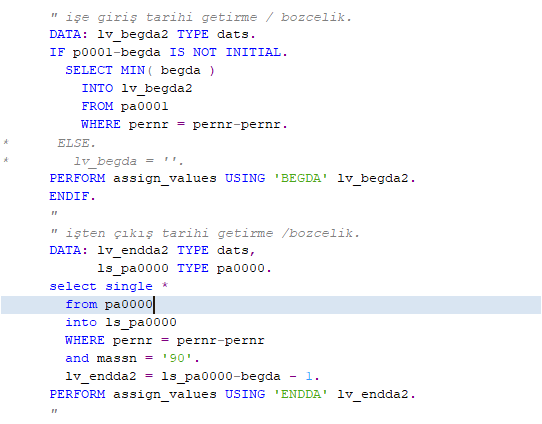Viewport: 542px width, 424px height.
Task: Click the commented line "lv_begda = ''."
Action: pyautogui.click(x=128, y=161)
